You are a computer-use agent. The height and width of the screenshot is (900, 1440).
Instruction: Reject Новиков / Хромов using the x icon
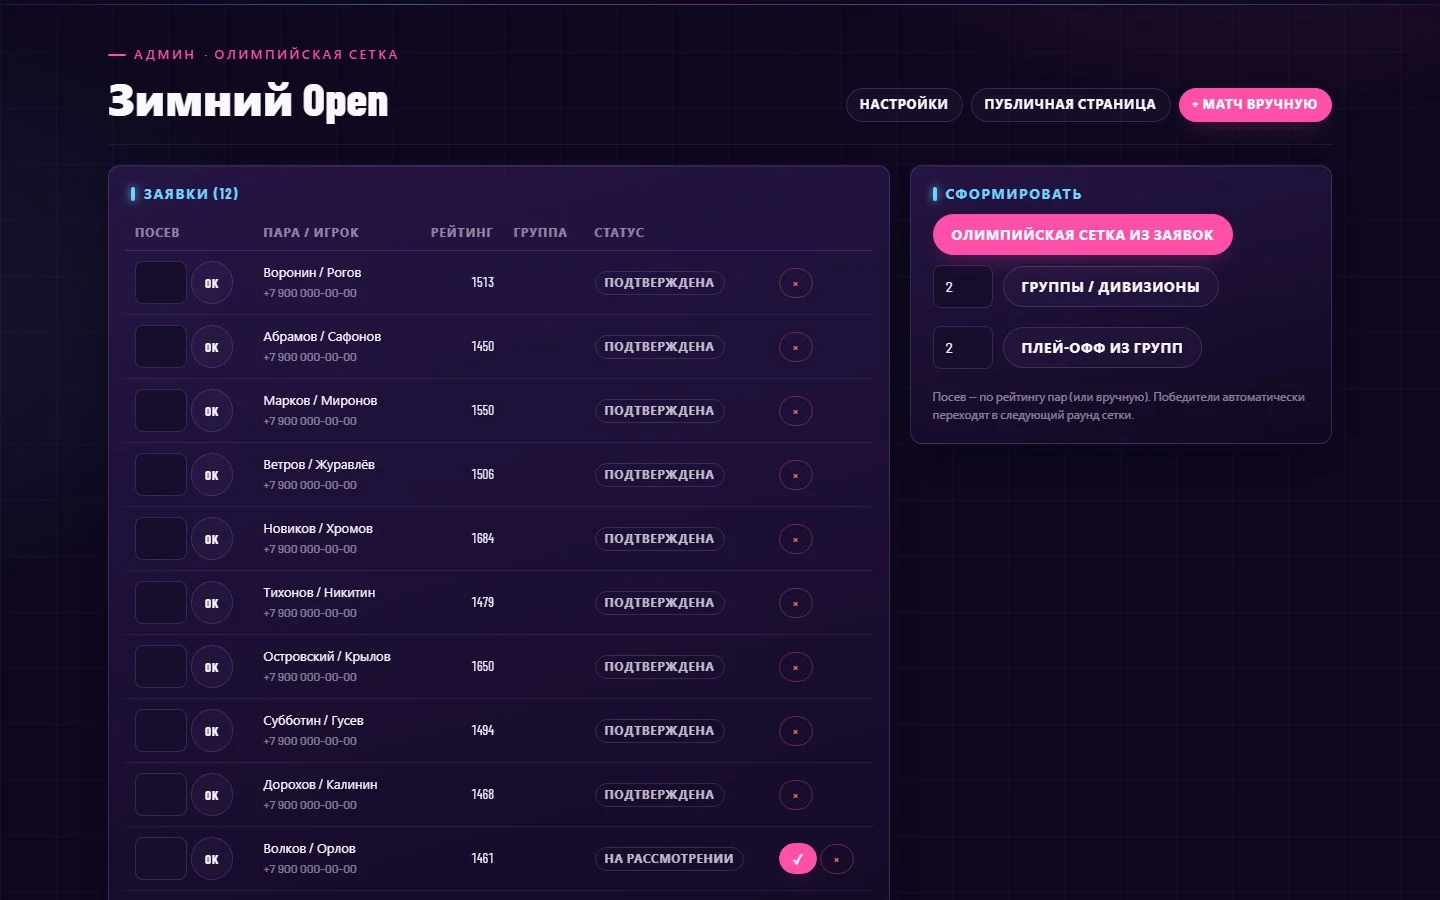[796, 539]
